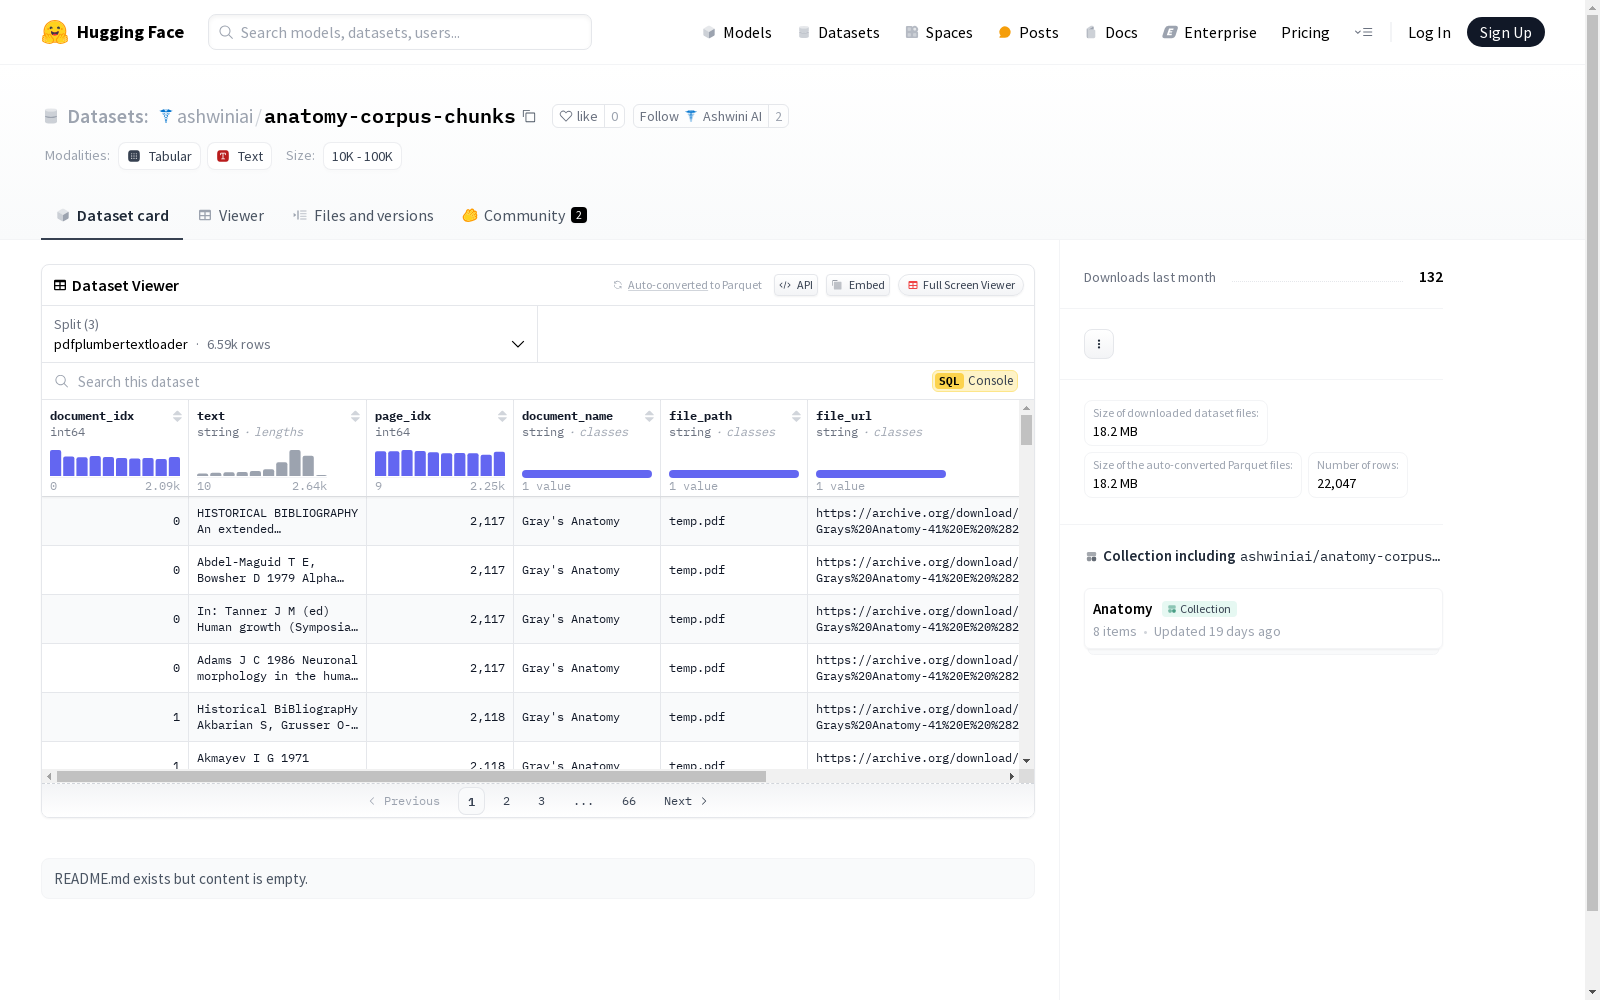This screenshot has width=1600, height=1000.
Task: Go to Datasets in top navigation
Action: click(x=838, y=32)
